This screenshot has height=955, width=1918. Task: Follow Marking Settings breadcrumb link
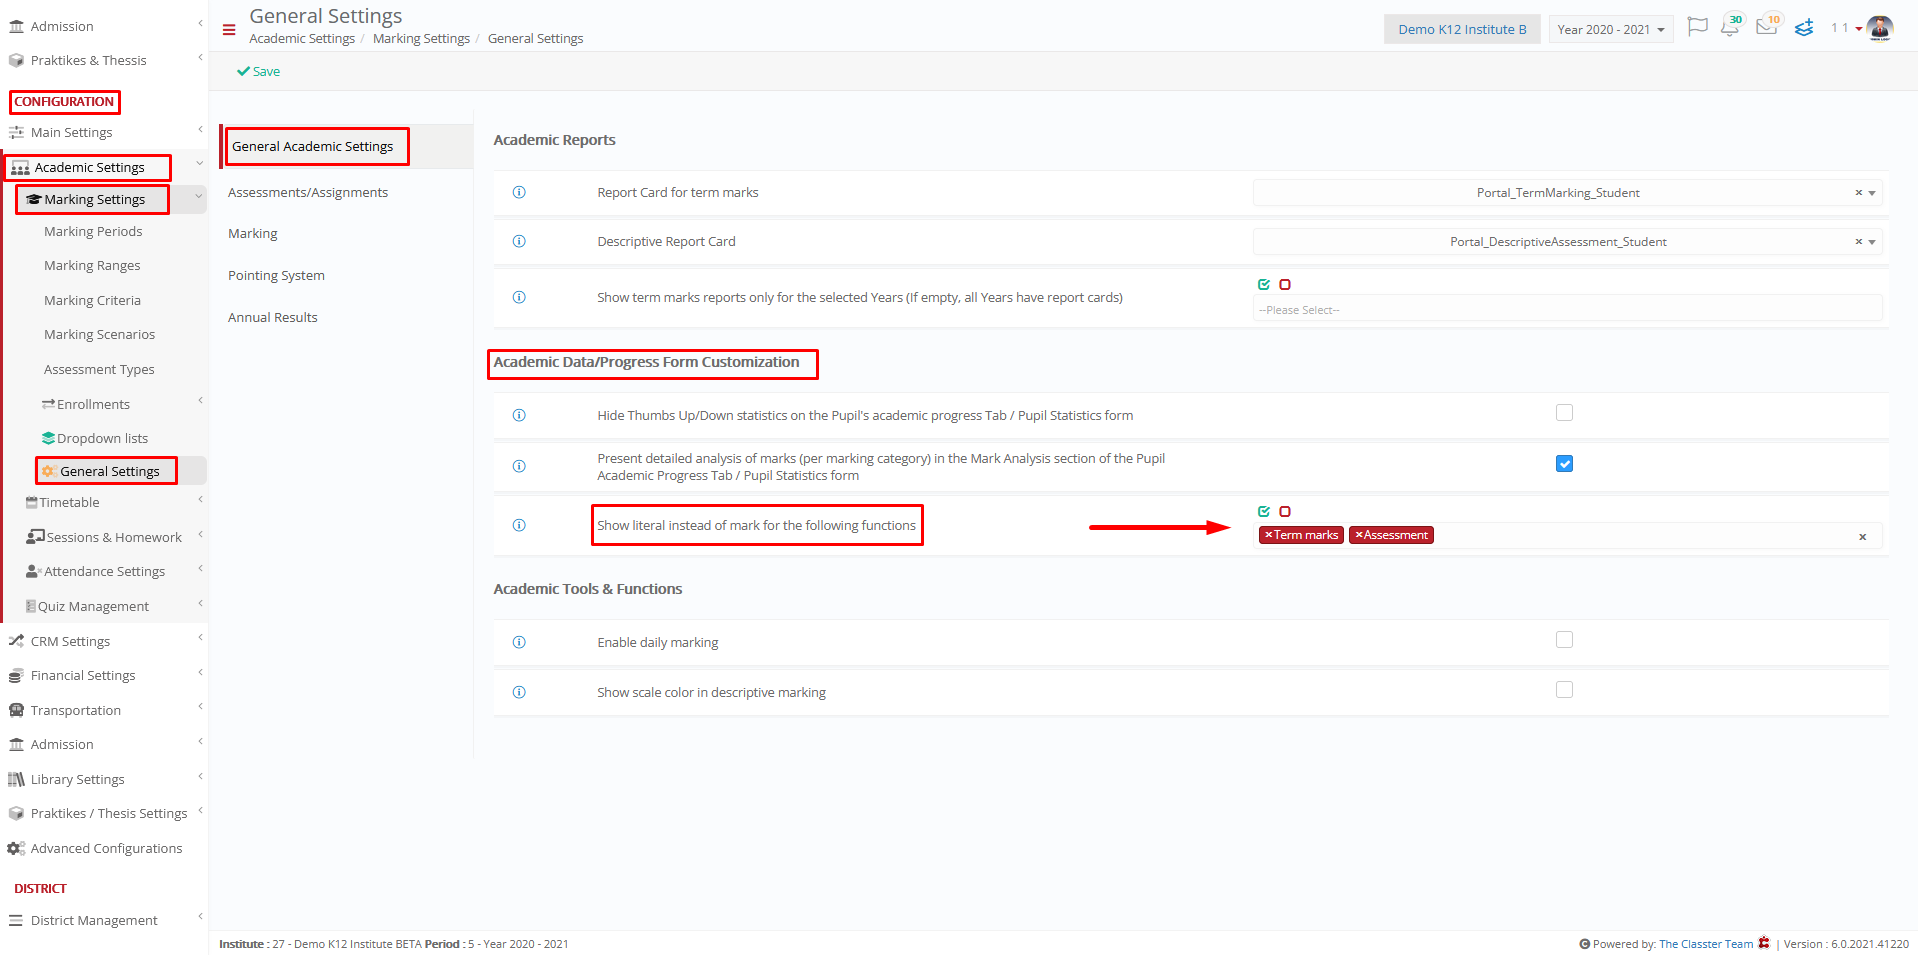click(x=421, y=38)
